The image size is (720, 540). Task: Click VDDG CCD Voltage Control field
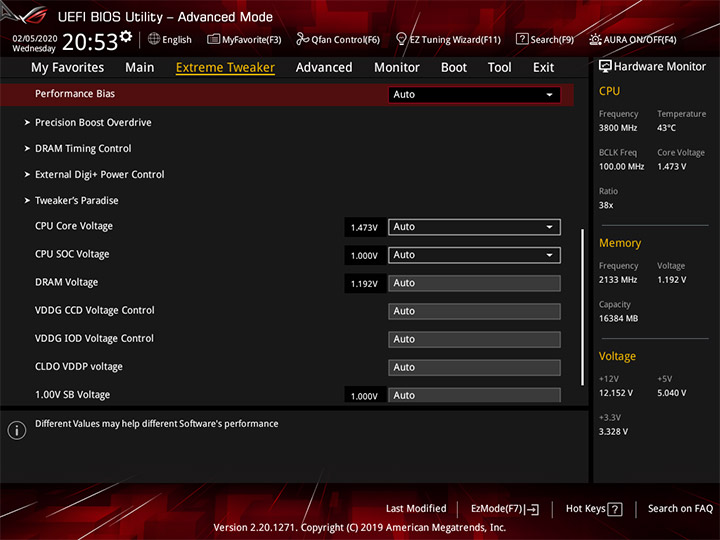point(474,311)
